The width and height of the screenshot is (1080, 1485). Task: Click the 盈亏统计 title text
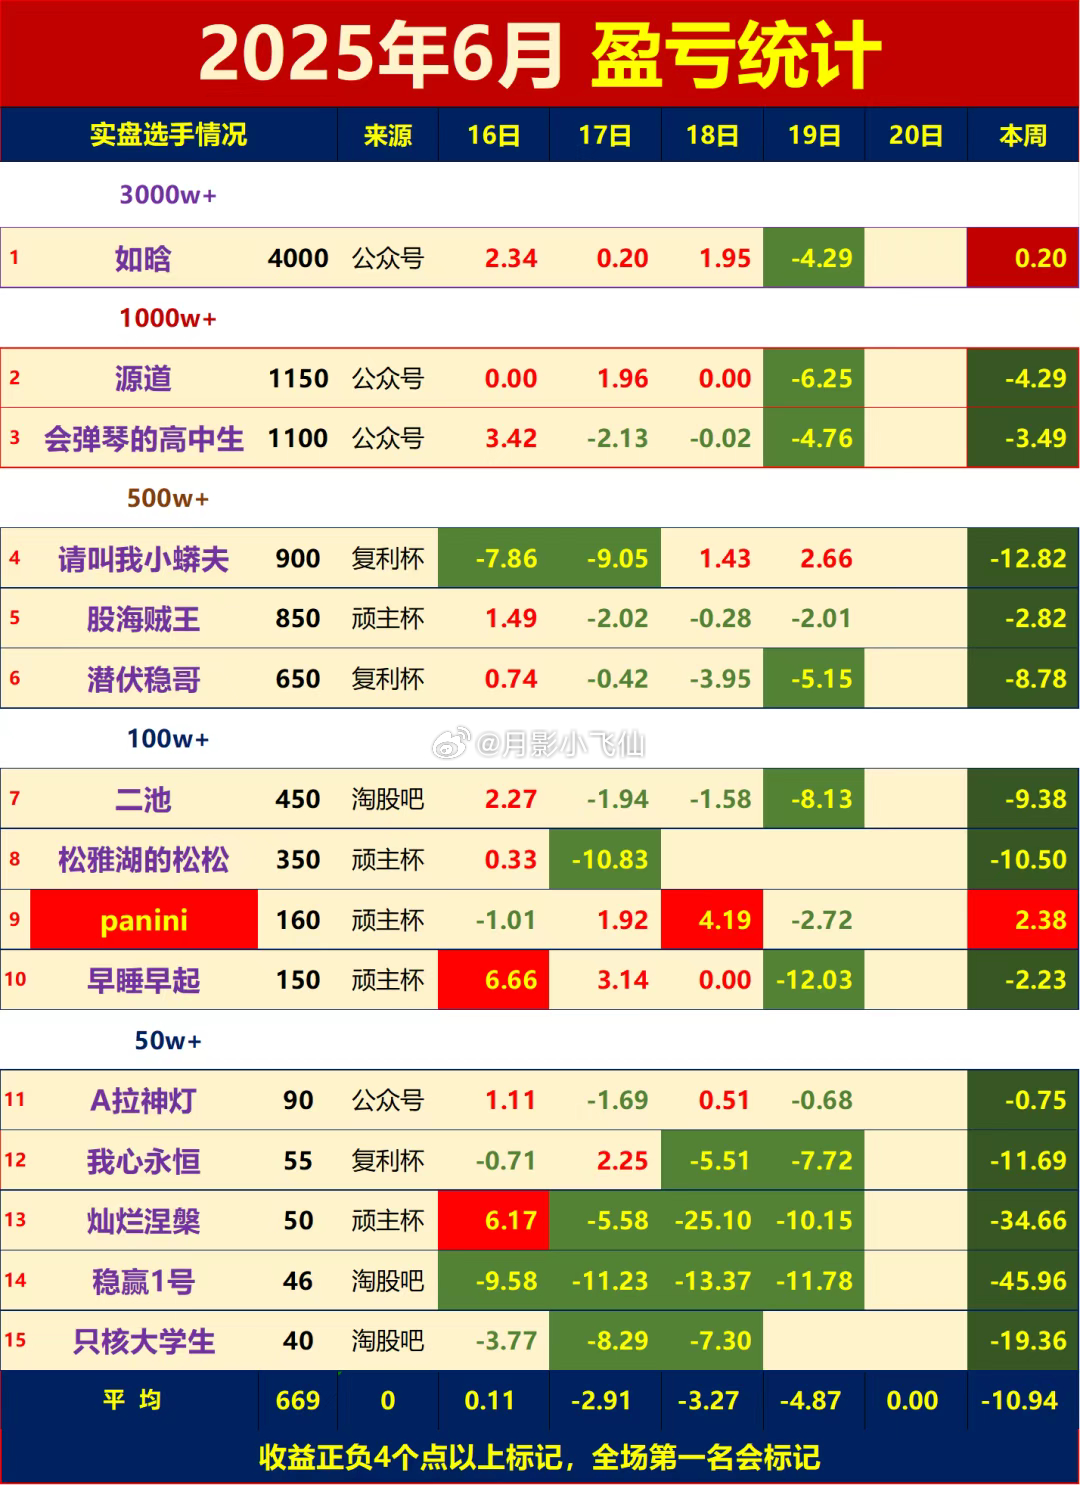(735, 55)
